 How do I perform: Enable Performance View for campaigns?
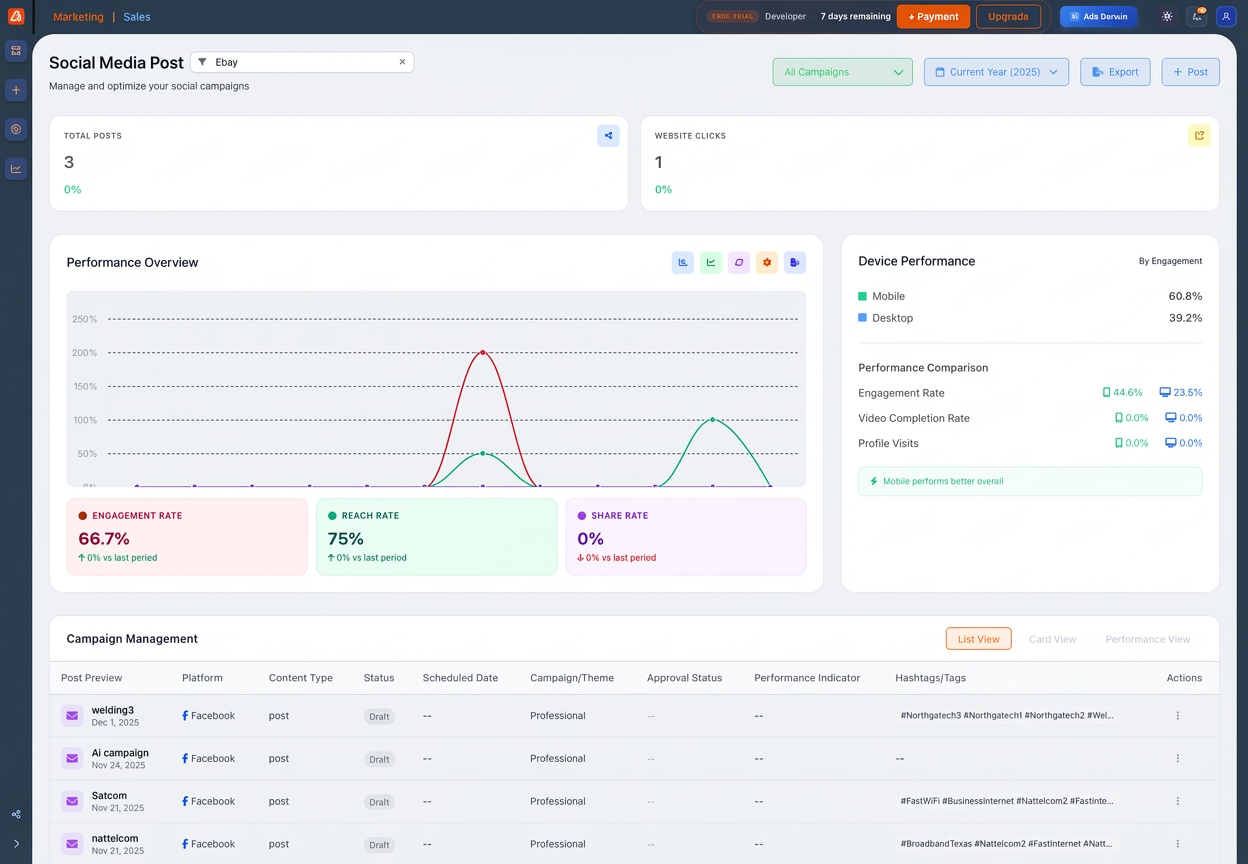pos(1147,639)
